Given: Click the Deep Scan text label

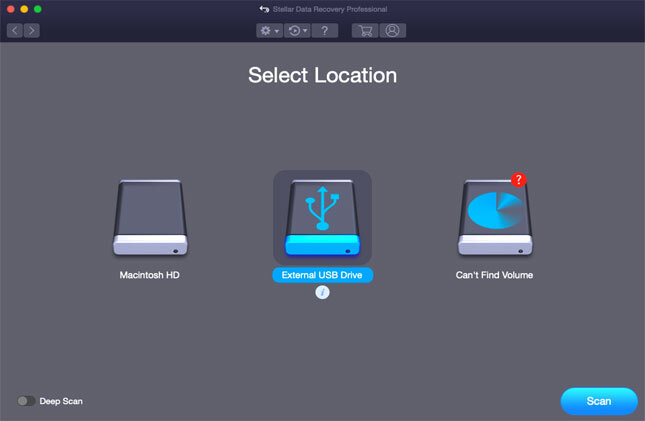Looking at the screenshot, I should (x=61, y=401).
